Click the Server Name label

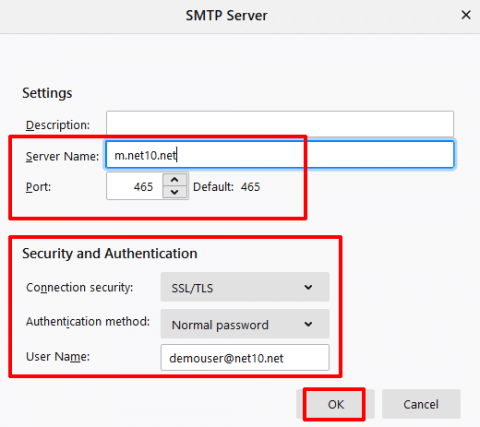(x=62, y=156)
